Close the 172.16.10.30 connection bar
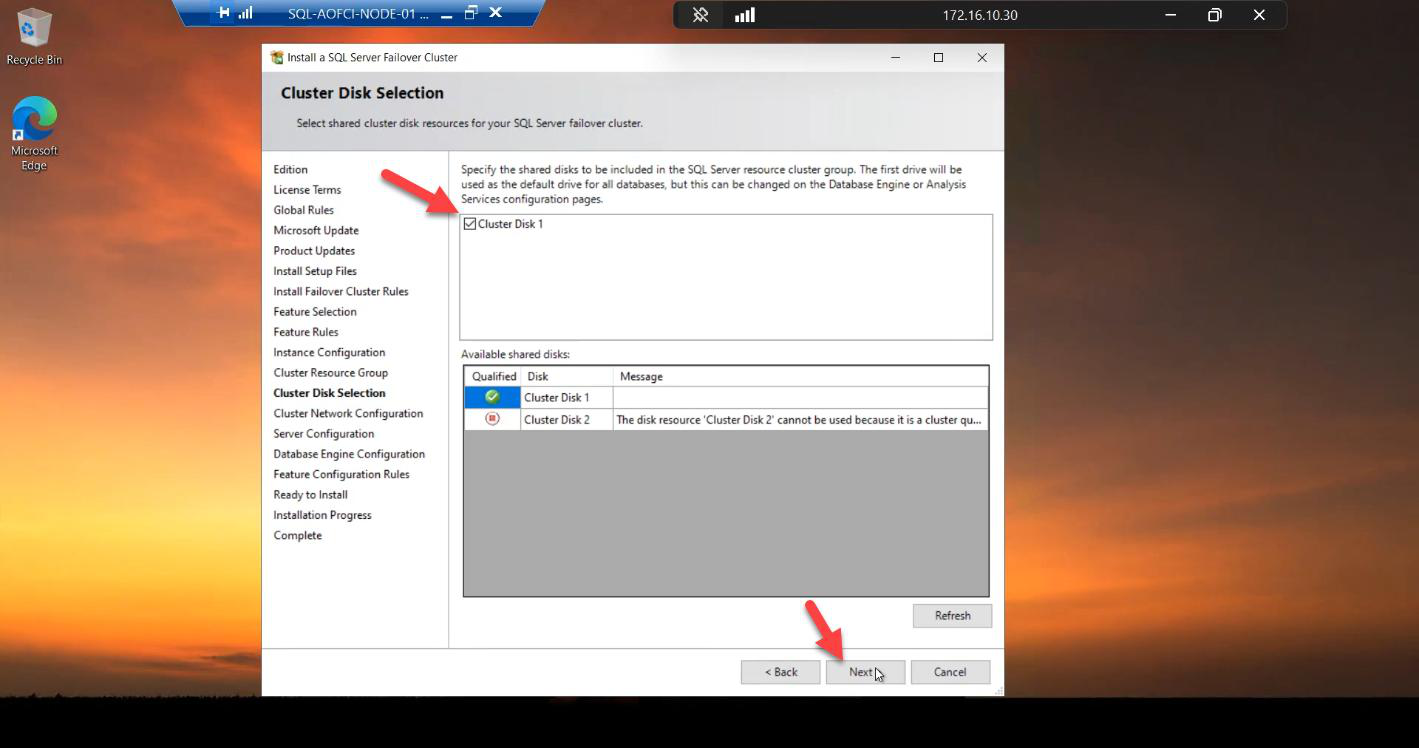This screenshot has height=748, width=1419. [1259, 15]
